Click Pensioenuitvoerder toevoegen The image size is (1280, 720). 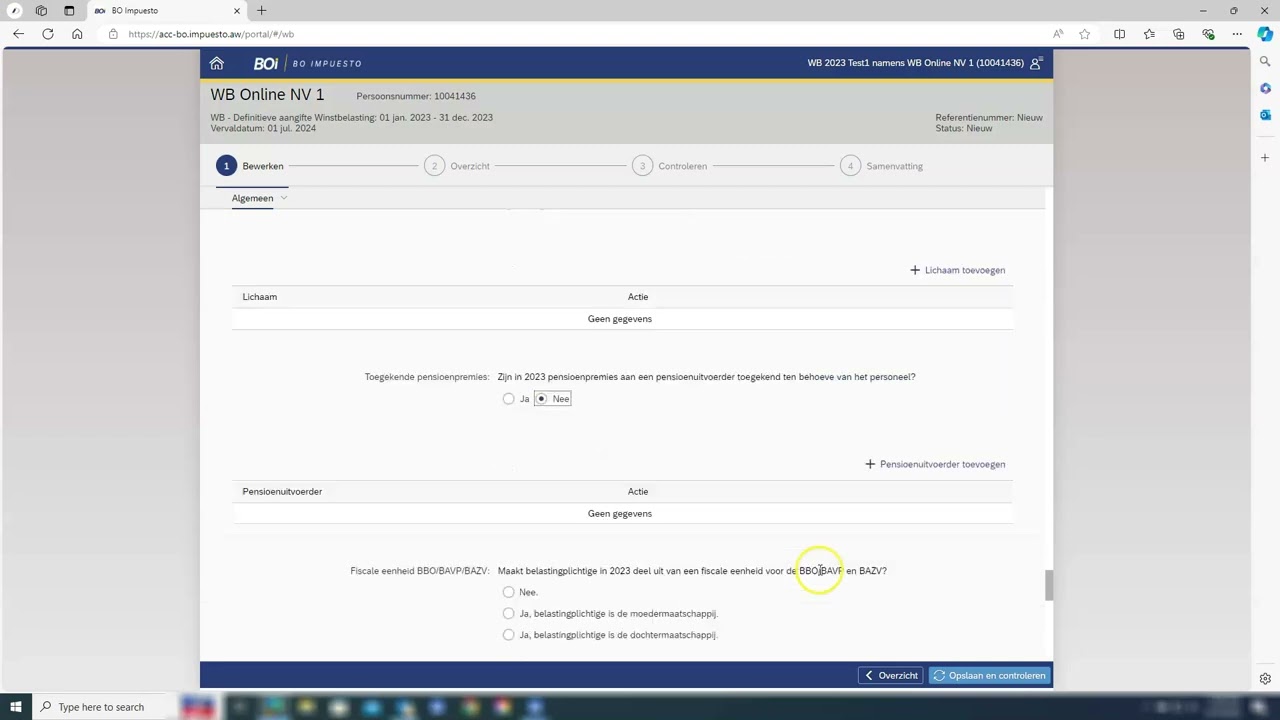(935, 464)
